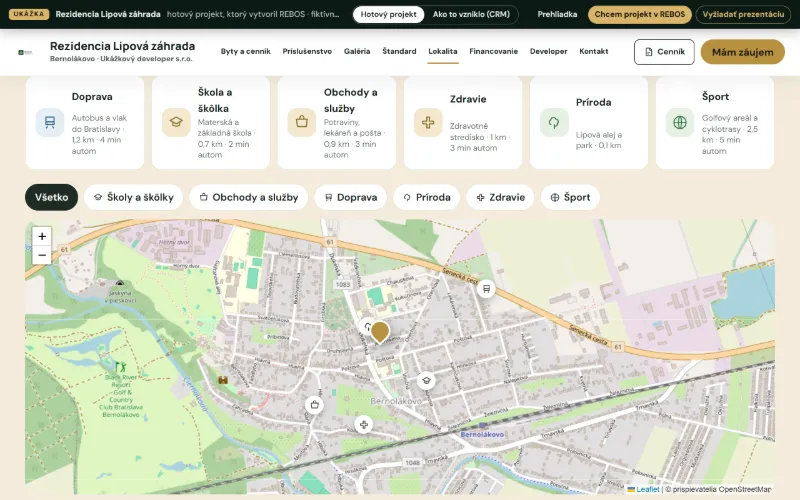Click the health cross marker on the map
This screenshot has height=500, width=800.
(364, 424)
